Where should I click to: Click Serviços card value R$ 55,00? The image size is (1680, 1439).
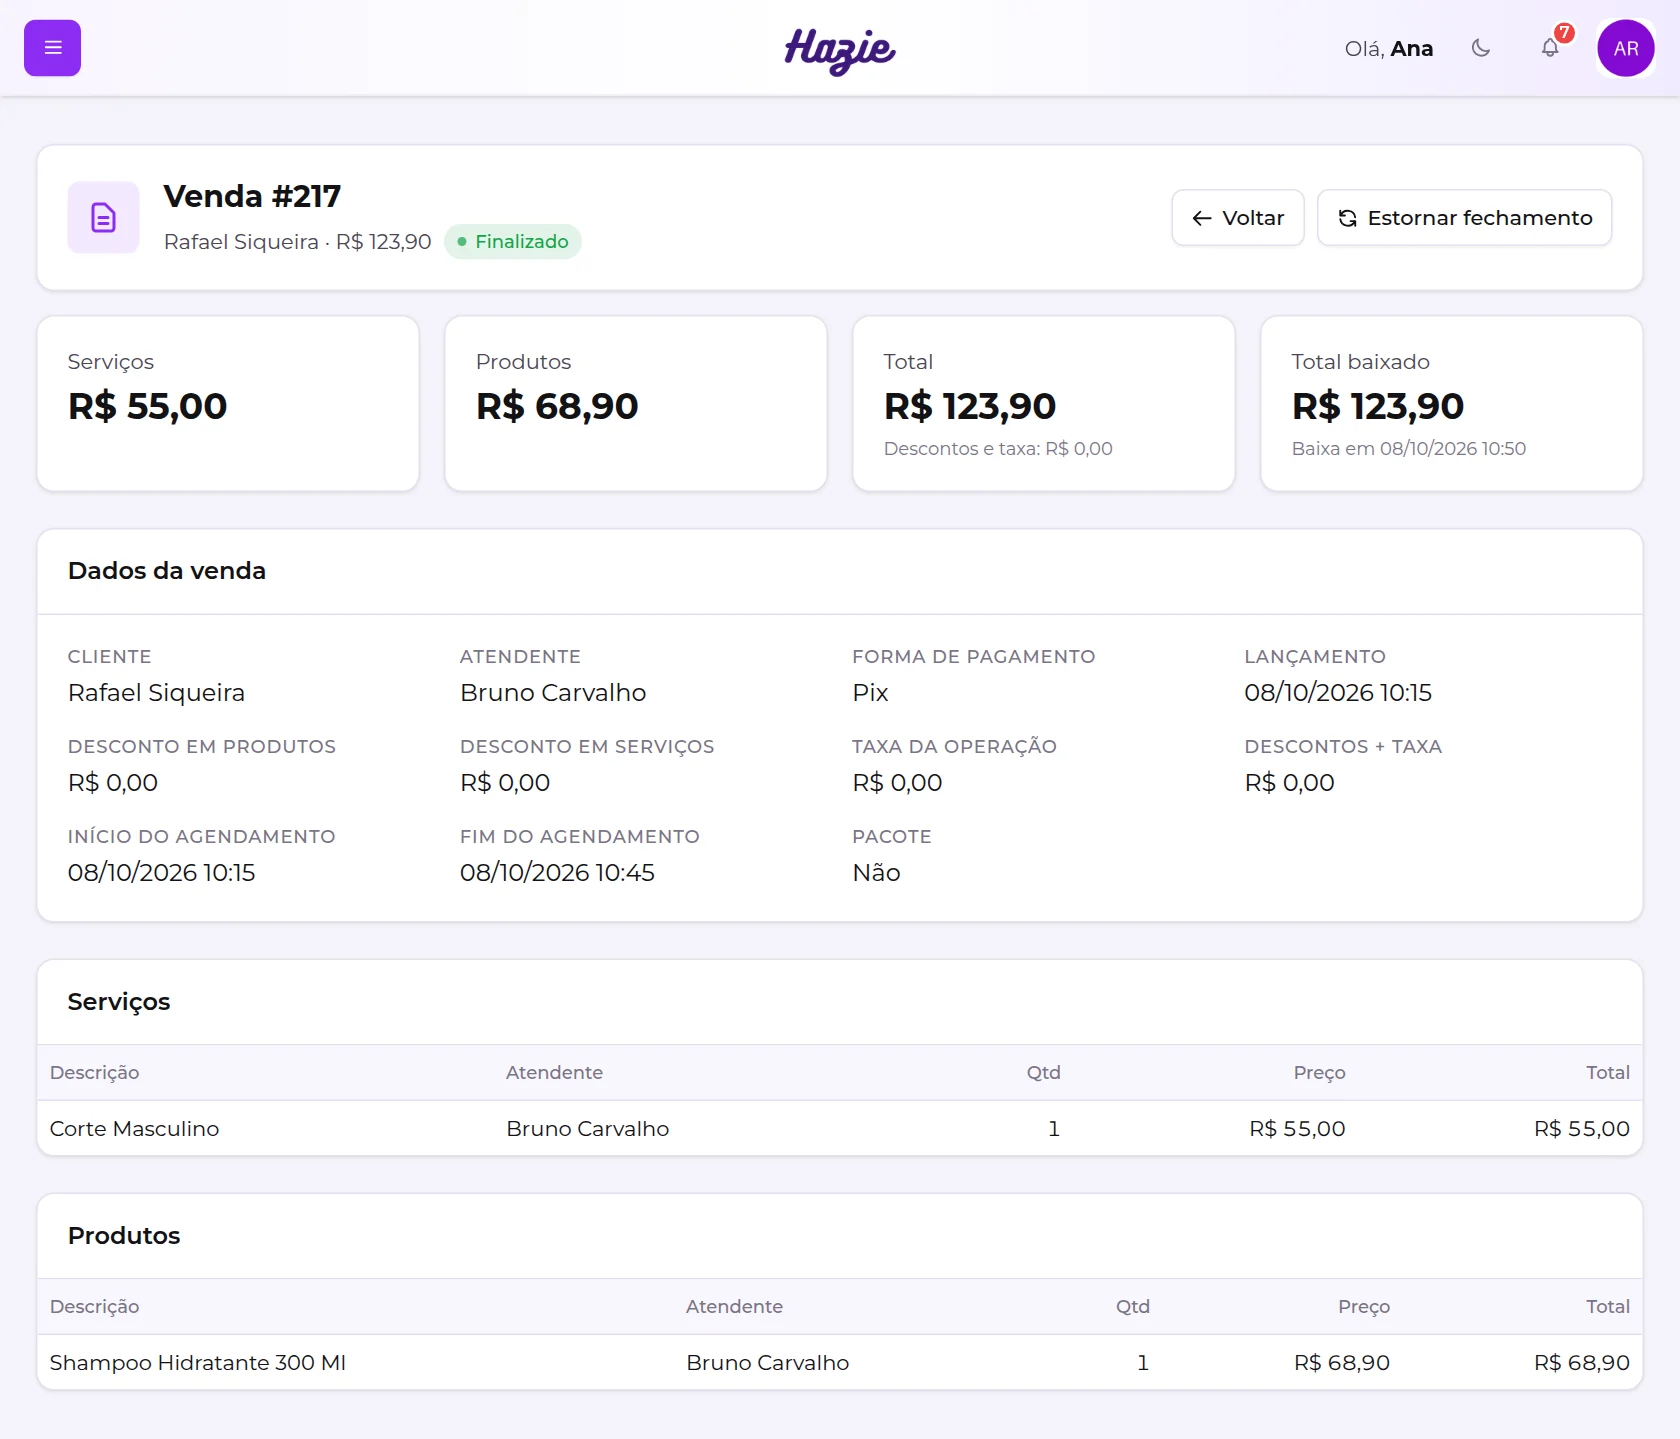(147, 406)
